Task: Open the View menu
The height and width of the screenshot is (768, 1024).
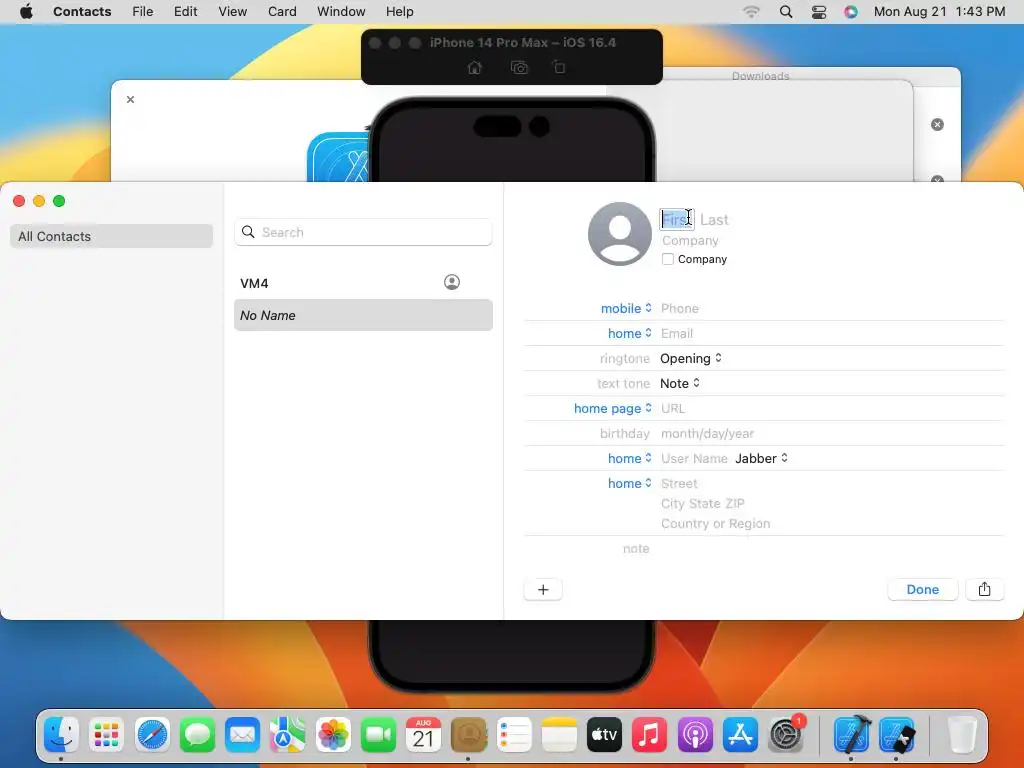Action: 232,12
